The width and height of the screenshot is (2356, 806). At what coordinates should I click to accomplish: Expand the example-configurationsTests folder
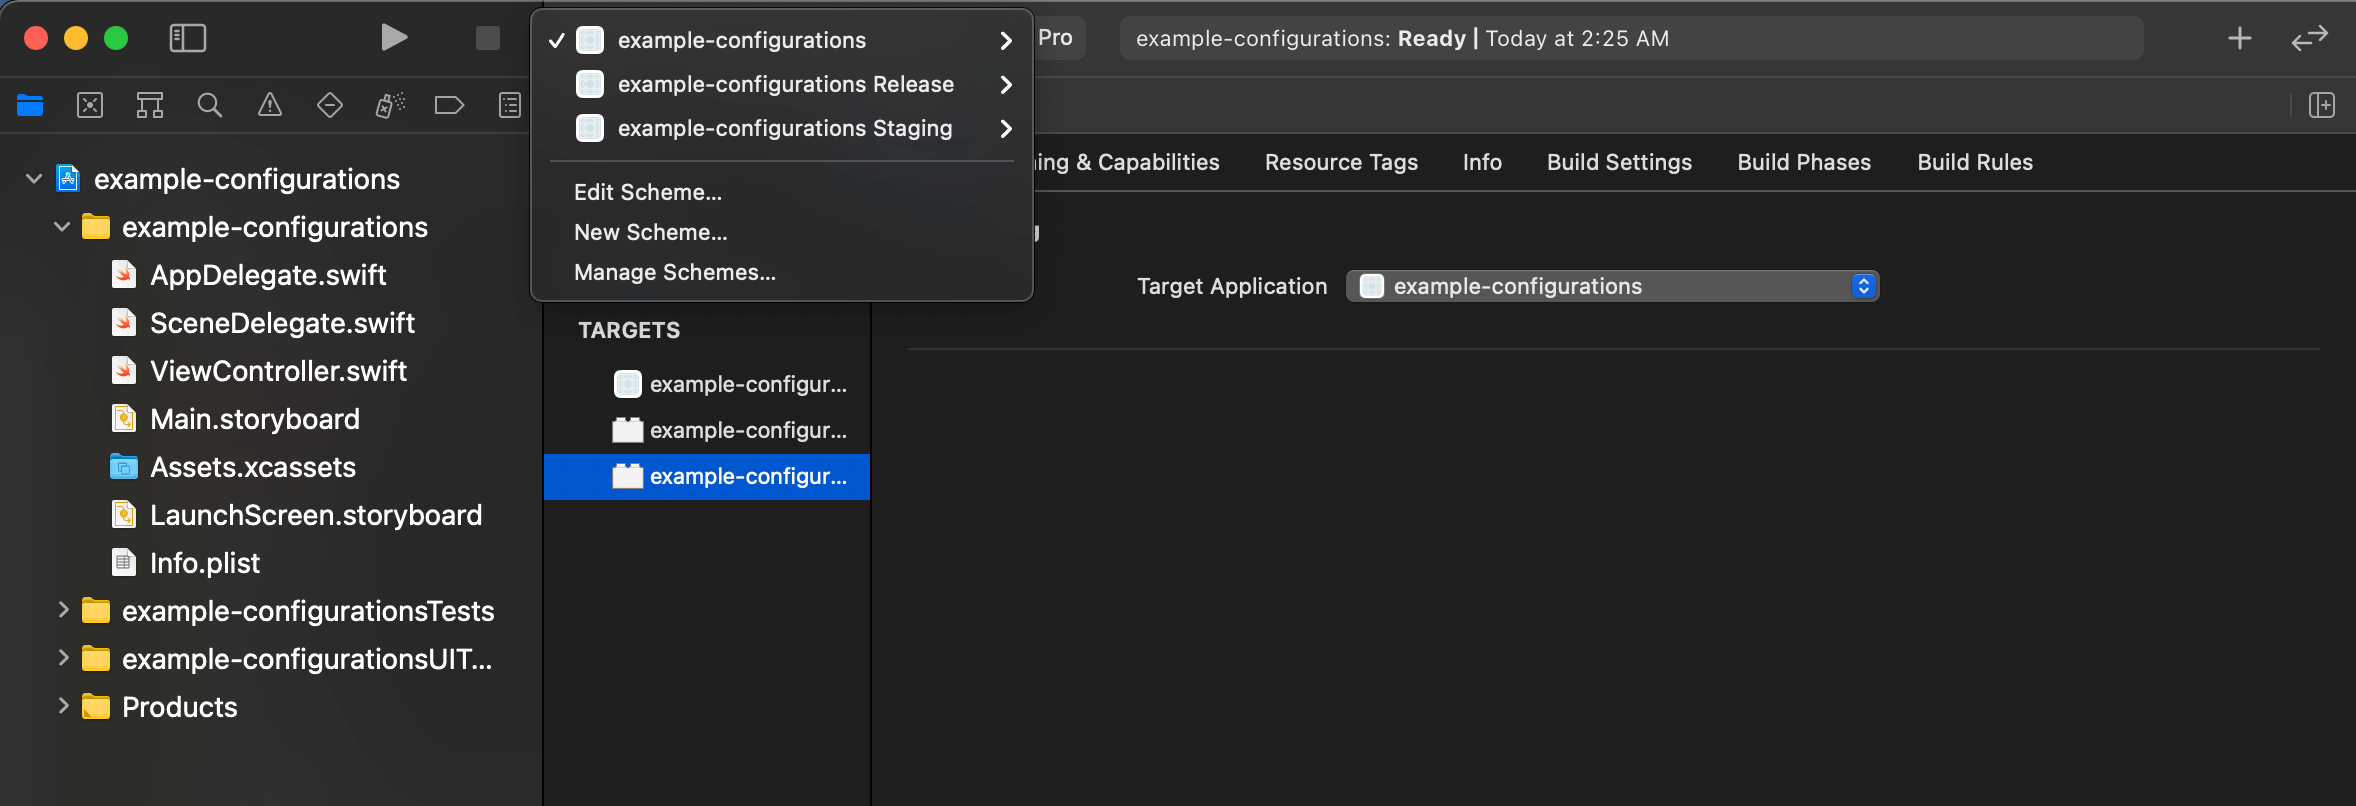click(x=63, y=610)
